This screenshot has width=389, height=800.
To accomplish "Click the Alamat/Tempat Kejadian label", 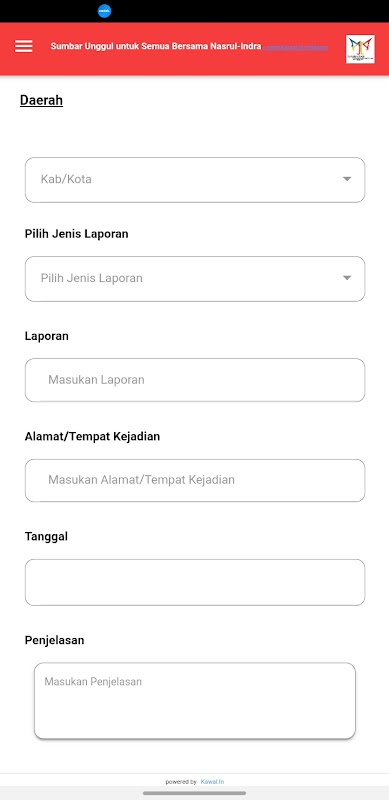I will tap(92, 436).
